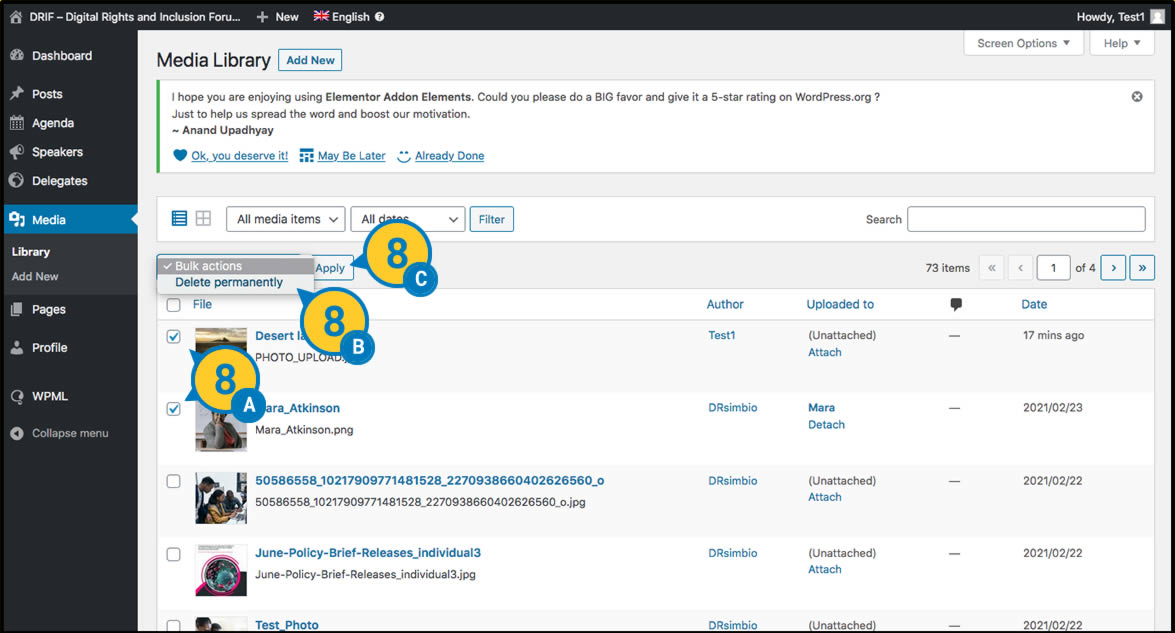
Task: Click the Detach link for Mara_Atkinson
Action: coord(826,425)
